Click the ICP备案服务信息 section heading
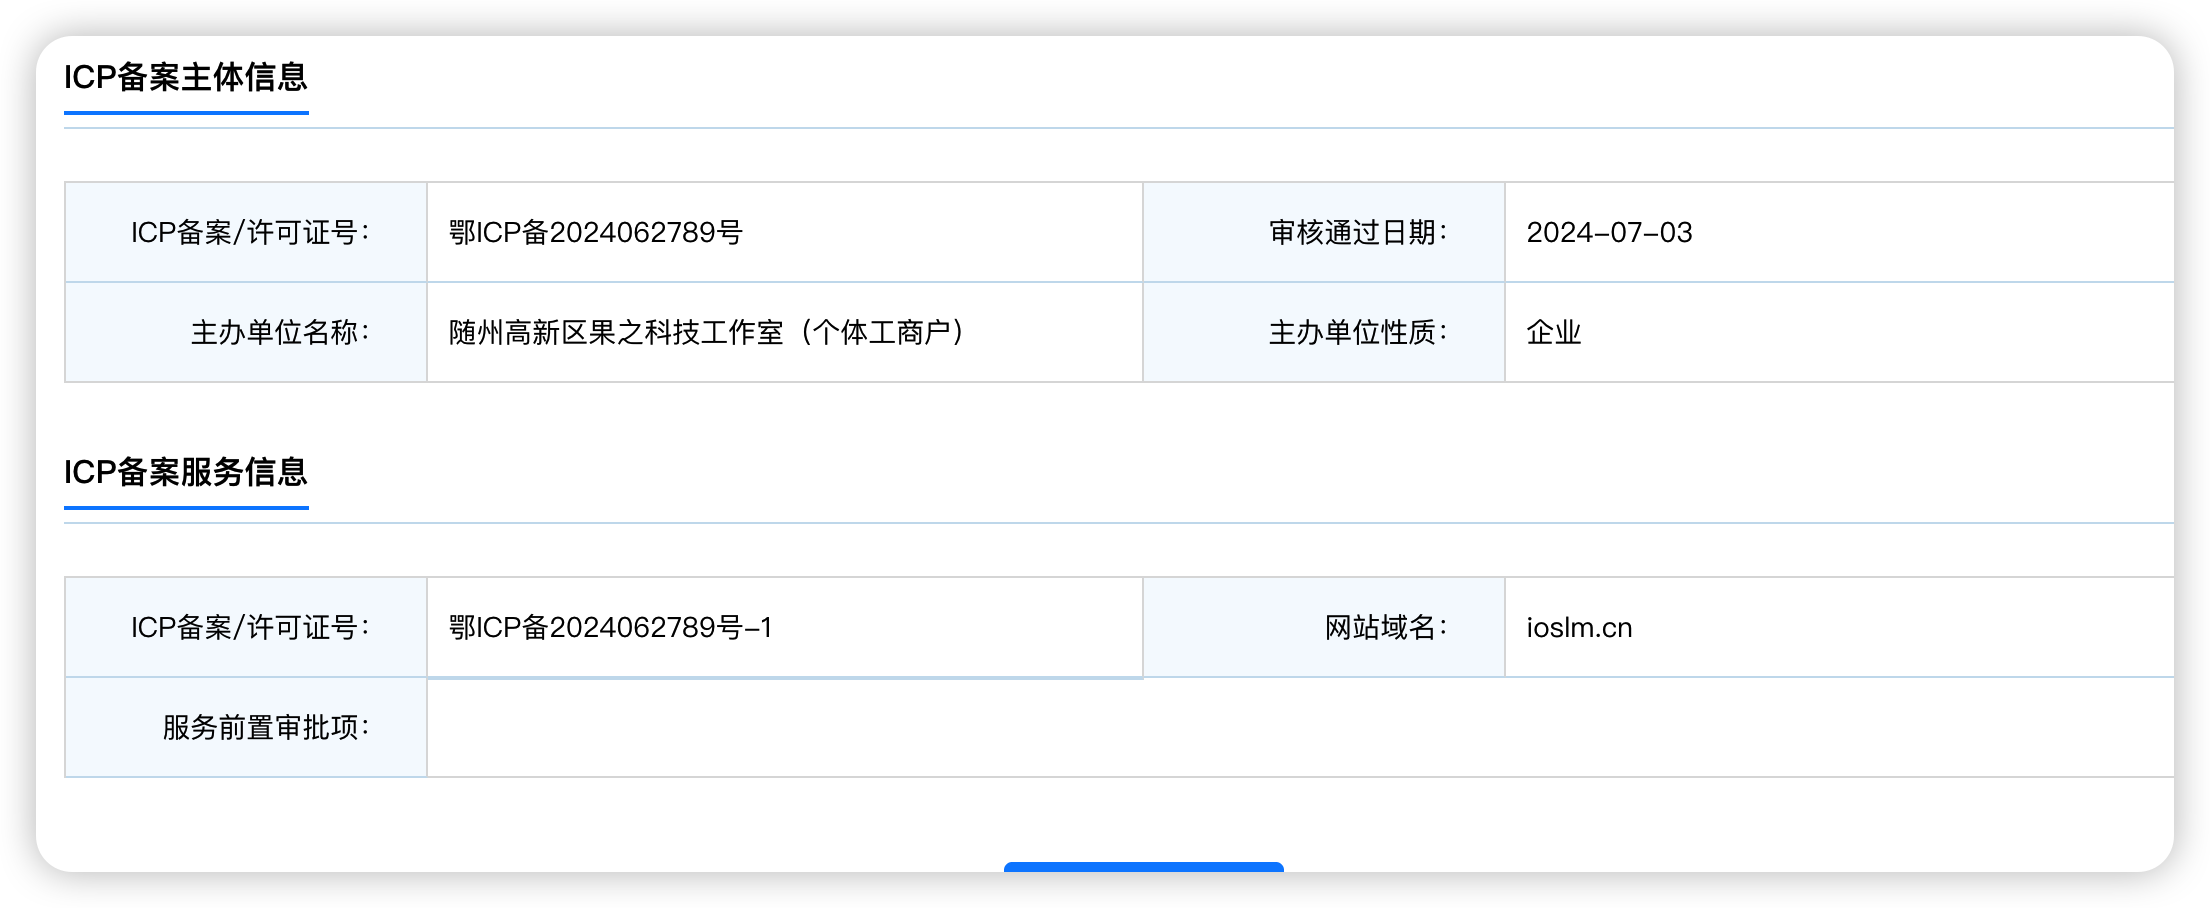This screenshot has height=908, width=2210. click(x=186, y=472)
